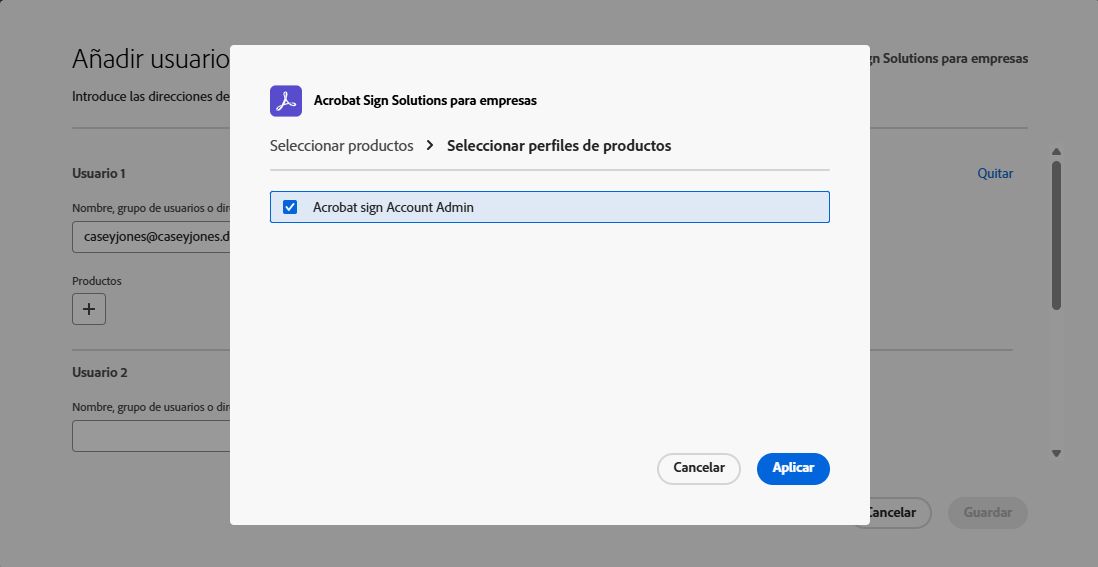Screen dimensions: 1098x567
Task: Go back to Seleccionar productos step
Action: point(341,146)
